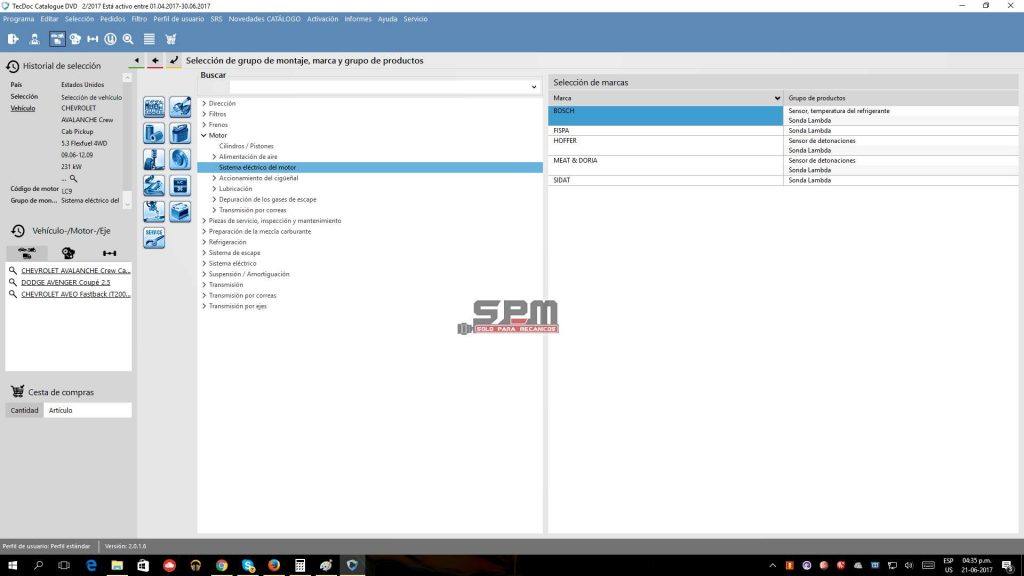Switch to the engine history tab icon
The width and height of the screenshot is (1024, 576).
coord(68,253)
